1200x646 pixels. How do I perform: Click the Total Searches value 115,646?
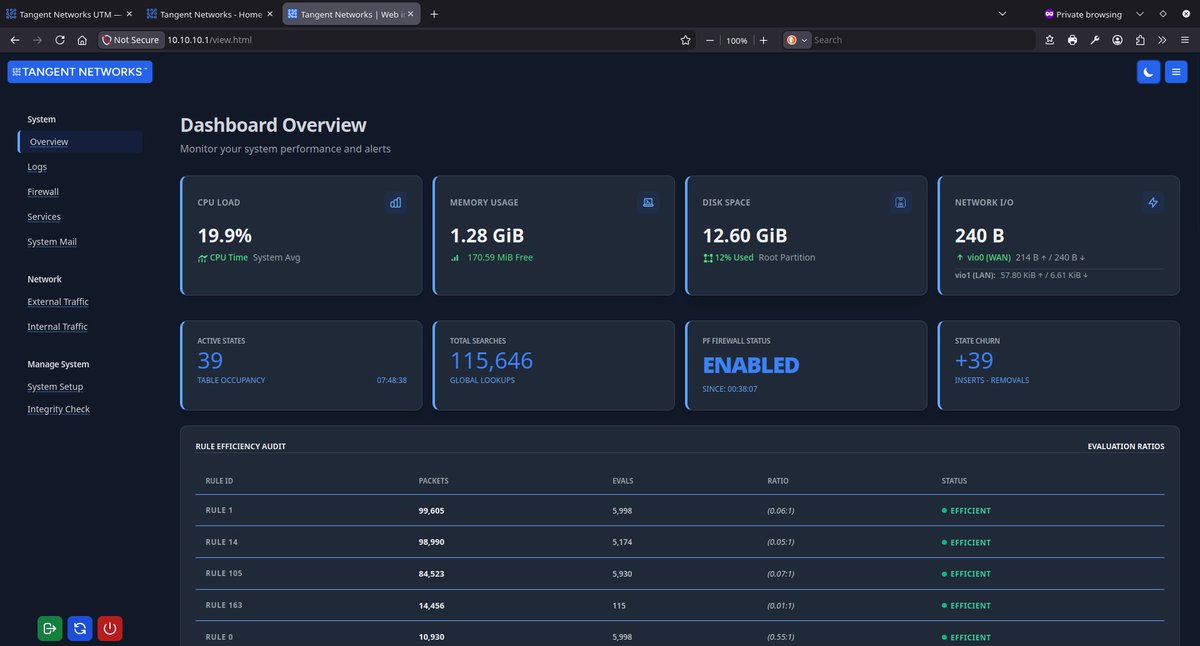pos(491,360)
